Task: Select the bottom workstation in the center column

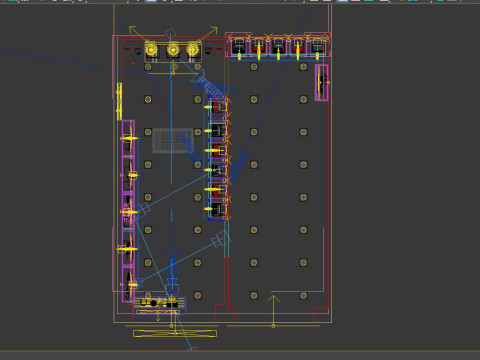Action: pyautogui.click(x=218, y=210)
